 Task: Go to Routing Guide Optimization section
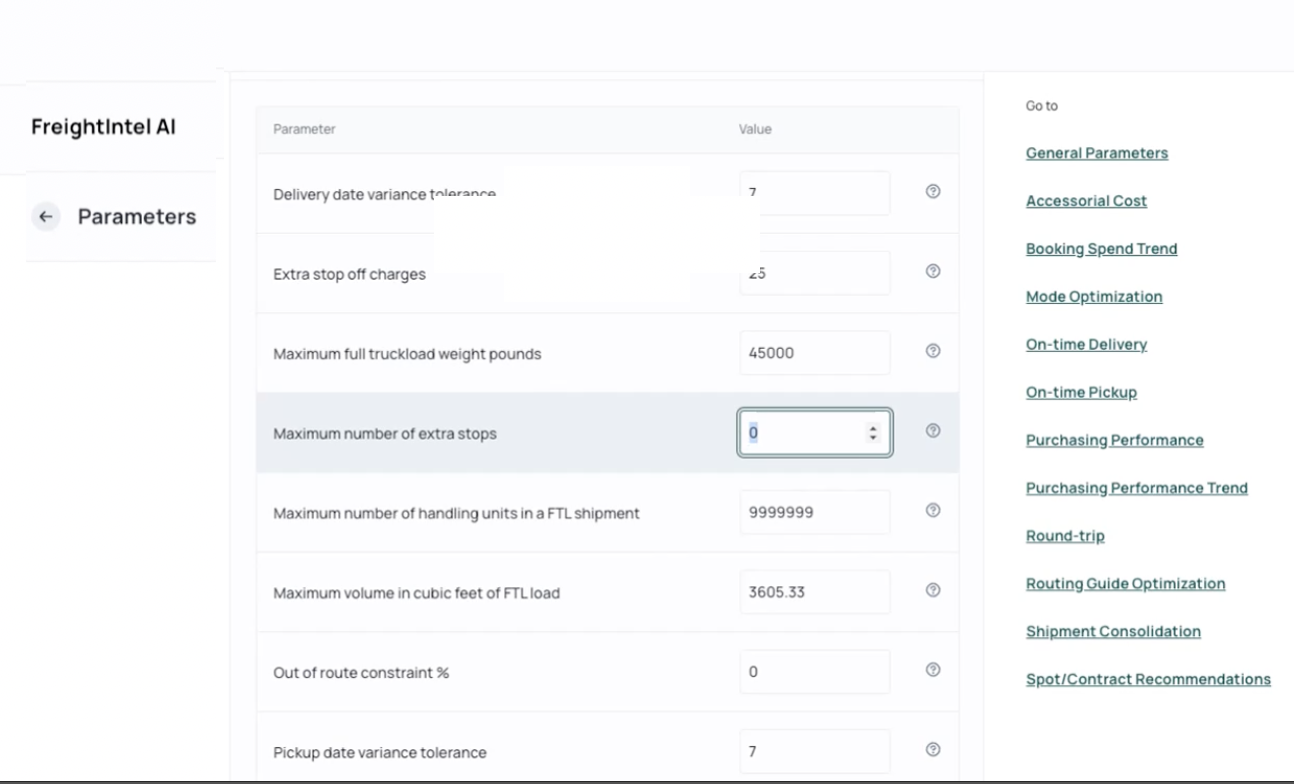click(x=1125, y=584)
